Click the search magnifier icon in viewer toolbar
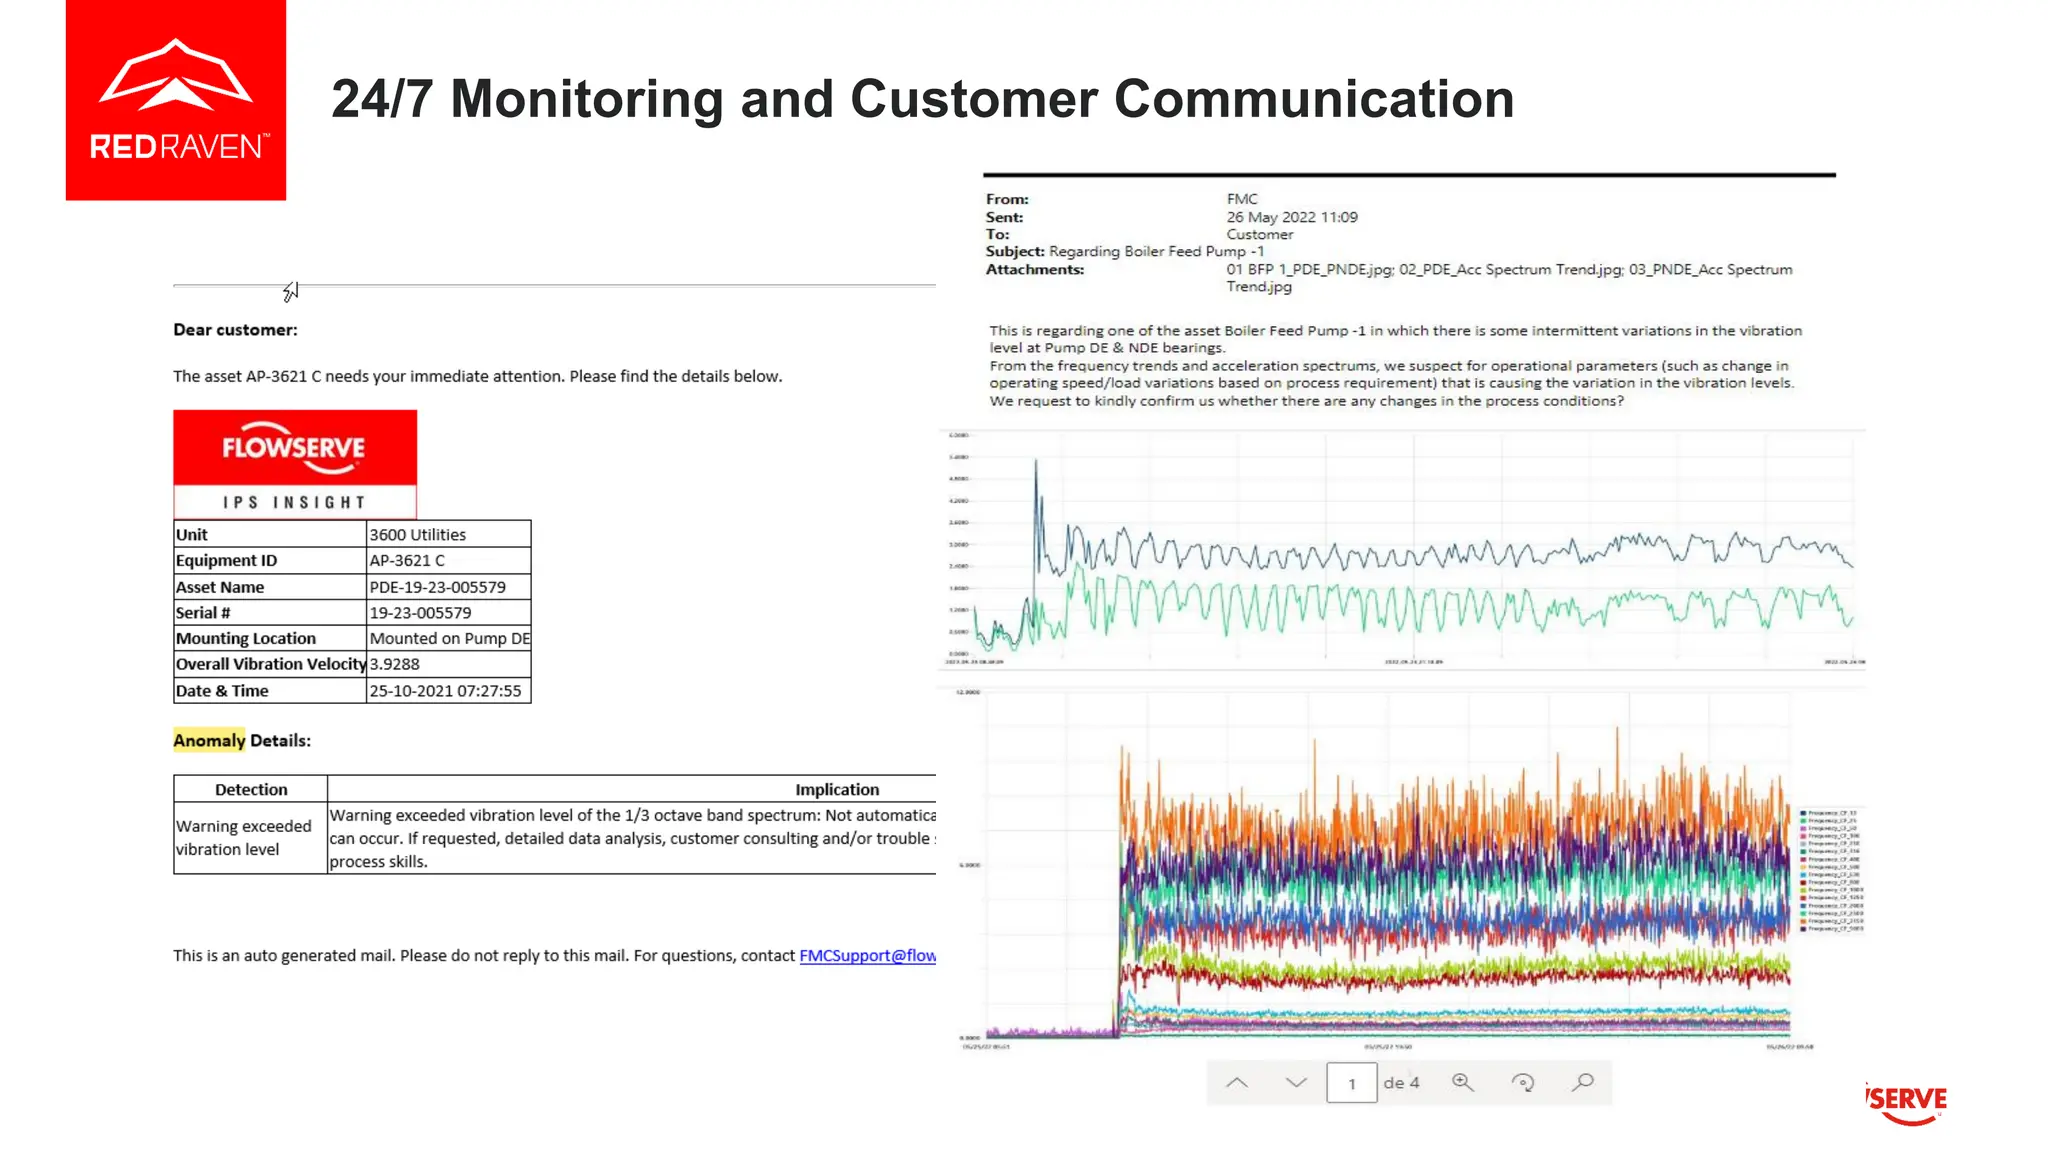The height and width of the screenshot is (1152, 2048). tap(1583, 1083)
